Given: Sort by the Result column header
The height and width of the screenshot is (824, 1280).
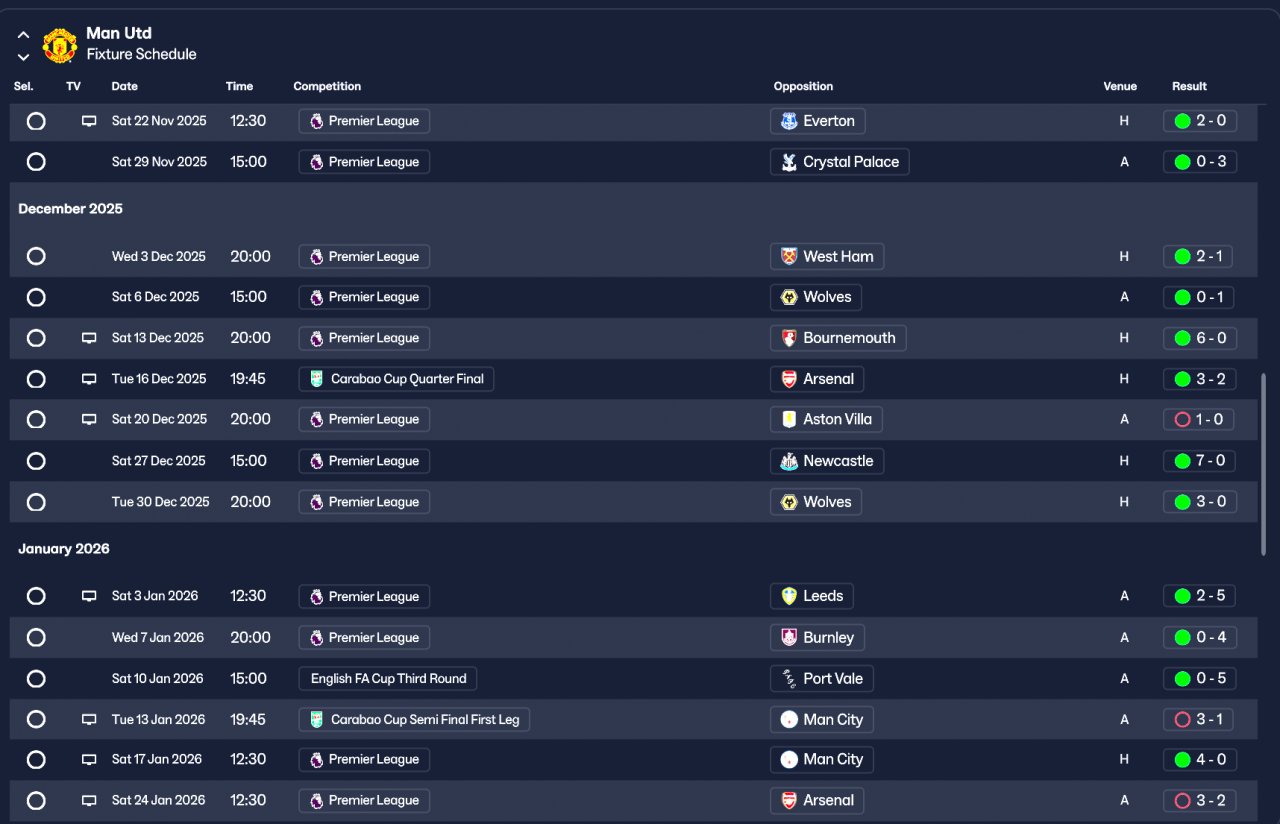Looking at the screenshot, I should pos(1189,86).
